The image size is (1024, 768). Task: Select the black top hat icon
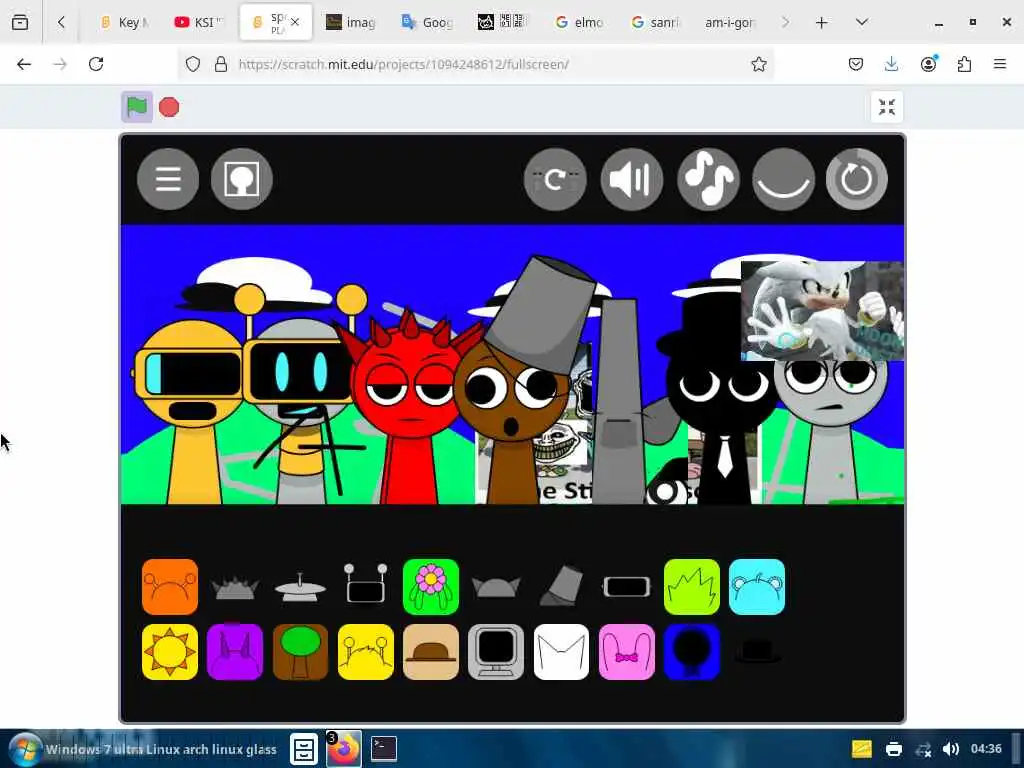coord(757,651)
